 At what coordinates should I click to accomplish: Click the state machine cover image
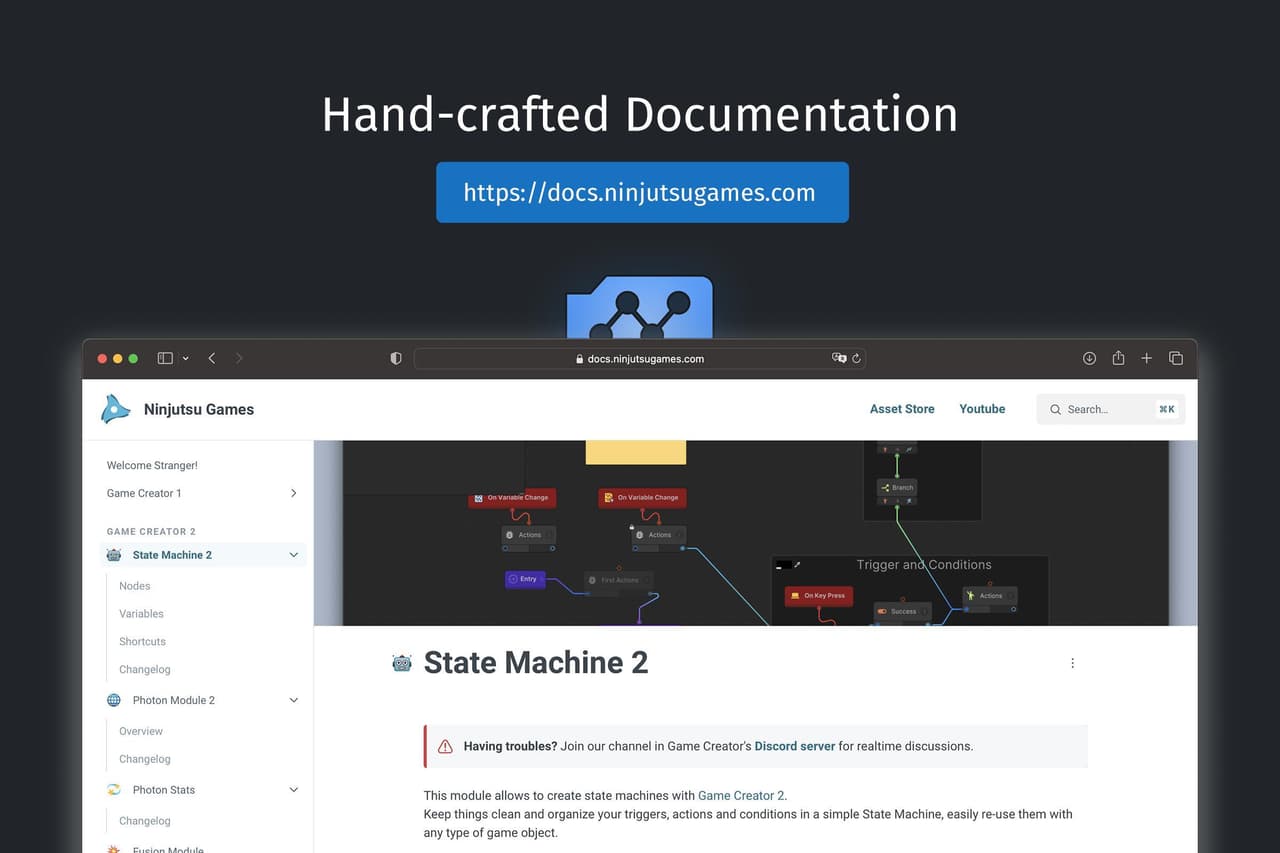pyautogui.click(x=755, y=533)
